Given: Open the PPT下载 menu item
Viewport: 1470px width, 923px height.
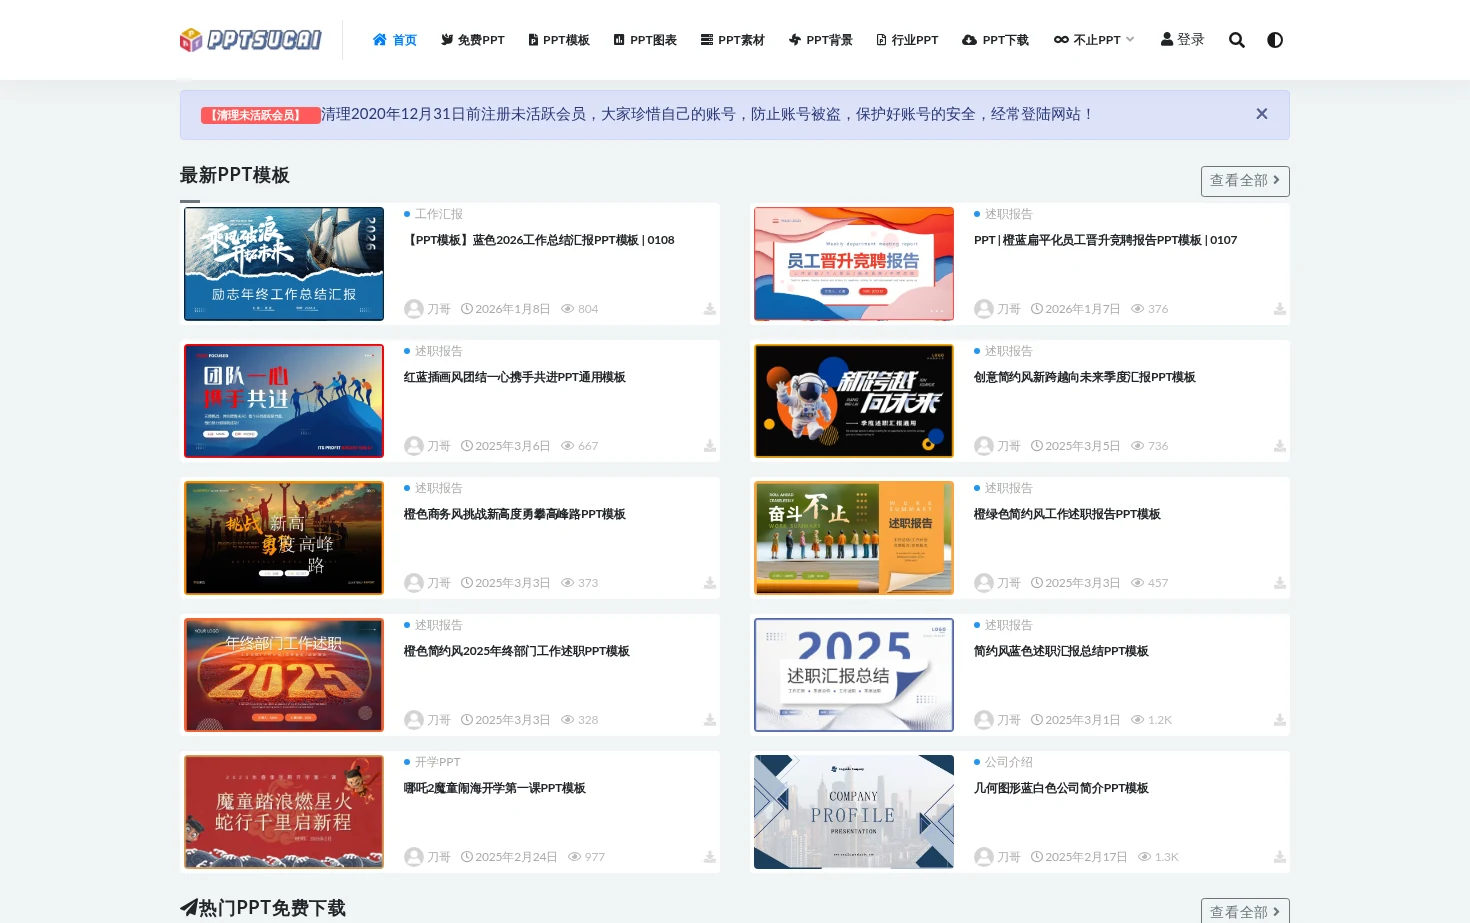Looking at the screenshot, I should tap(996, 40).
